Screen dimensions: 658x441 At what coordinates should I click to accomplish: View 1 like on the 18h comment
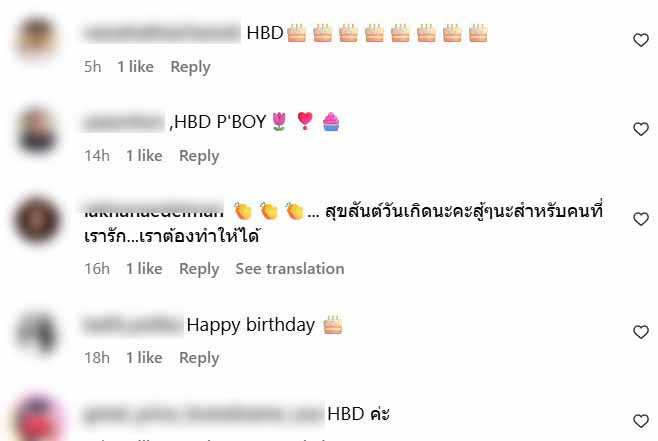pyautogui.click(x=144, y=358)
